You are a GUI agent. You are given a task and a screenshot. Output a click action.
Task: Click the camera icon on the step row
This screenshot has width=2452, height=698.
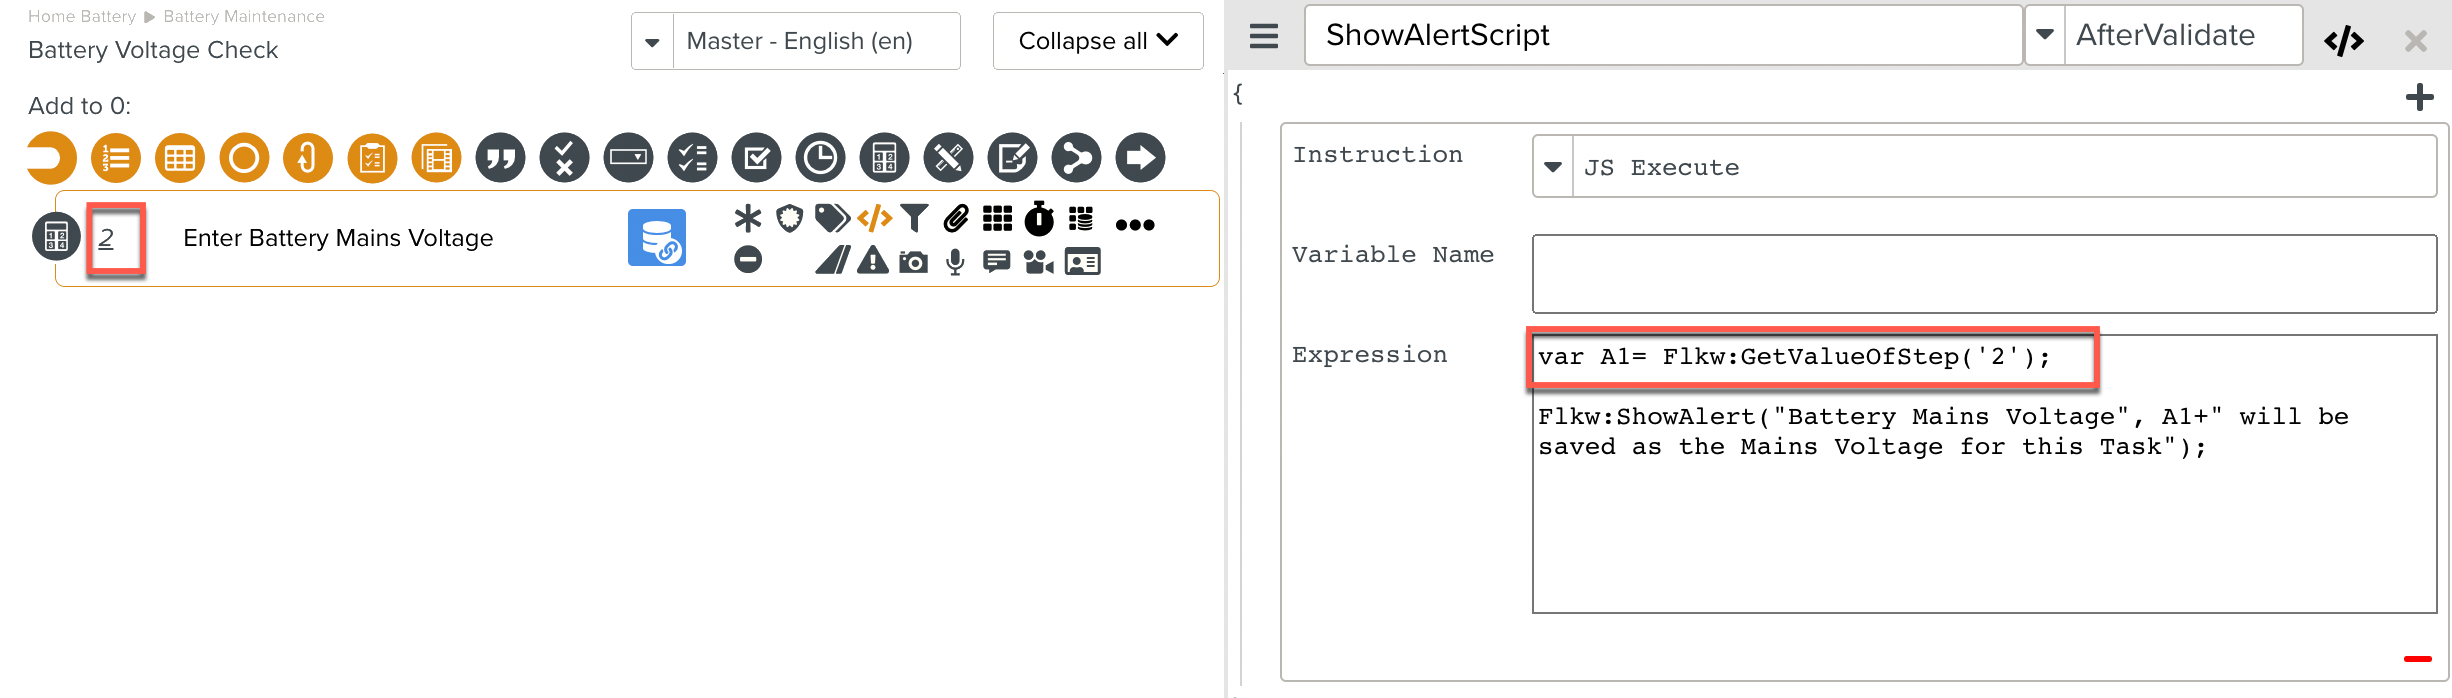point(913,262)
